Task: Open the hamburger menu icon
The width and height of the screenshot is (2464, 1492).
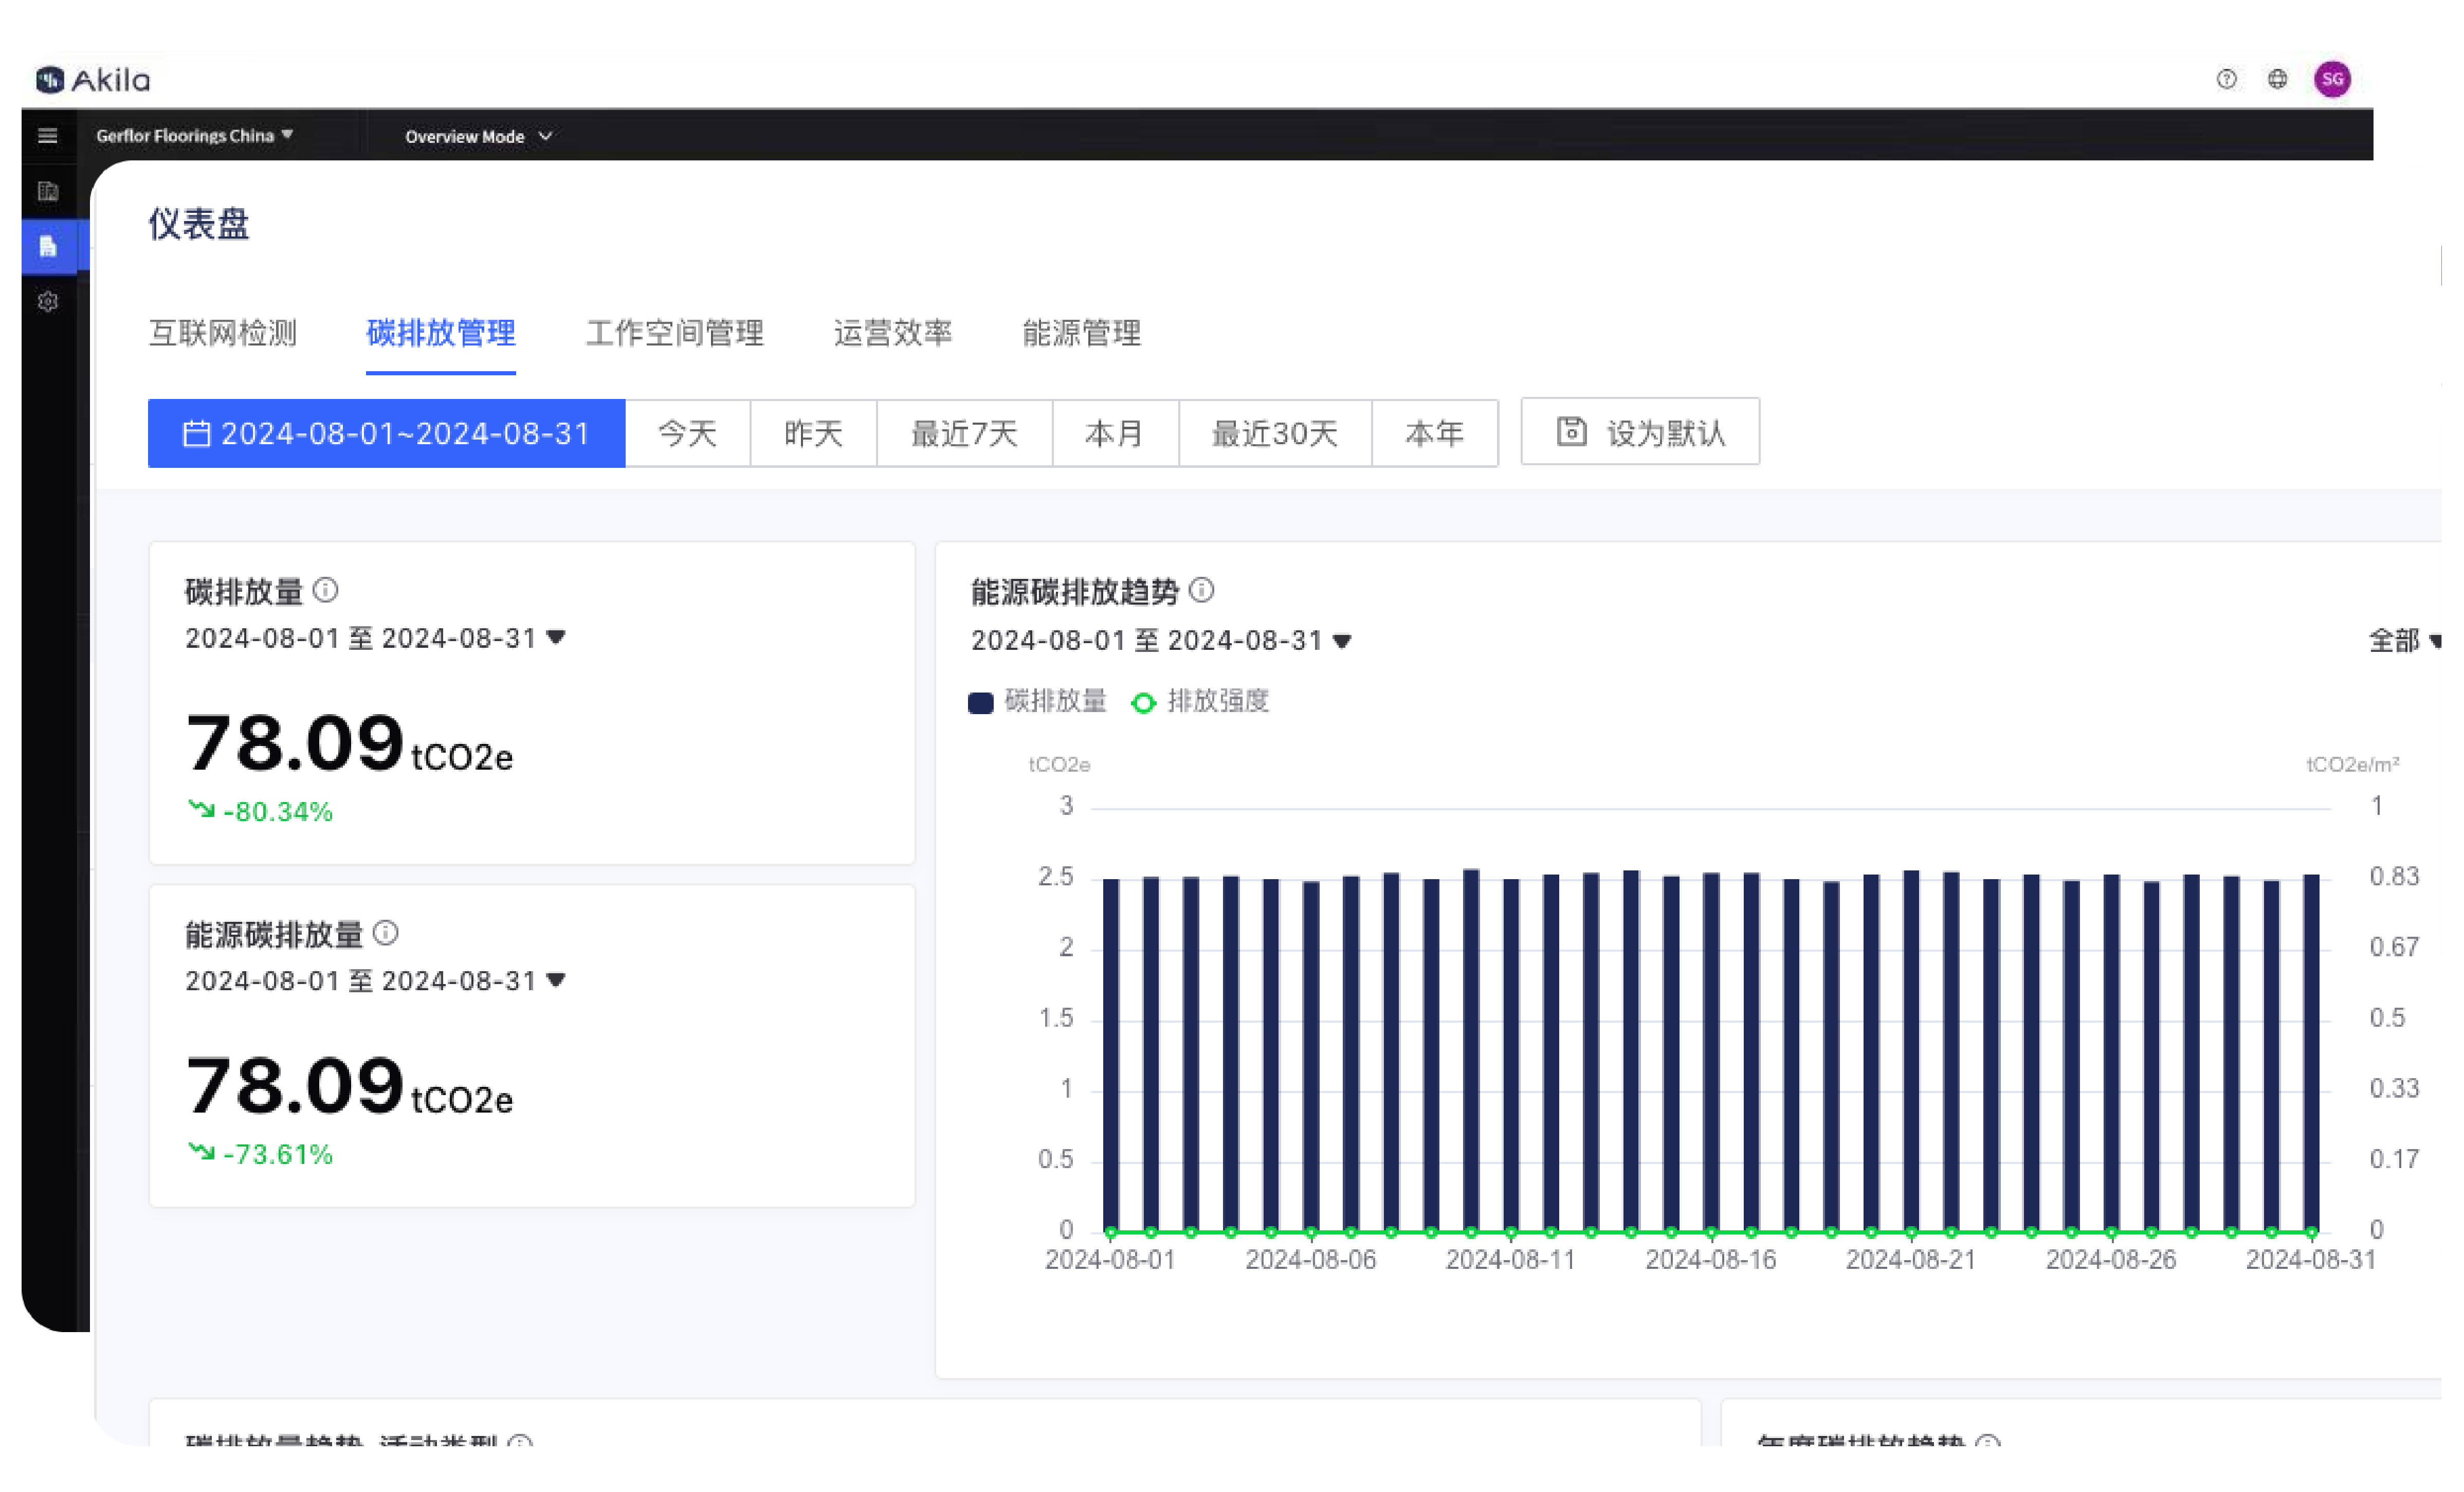Action: click(48, 136)
